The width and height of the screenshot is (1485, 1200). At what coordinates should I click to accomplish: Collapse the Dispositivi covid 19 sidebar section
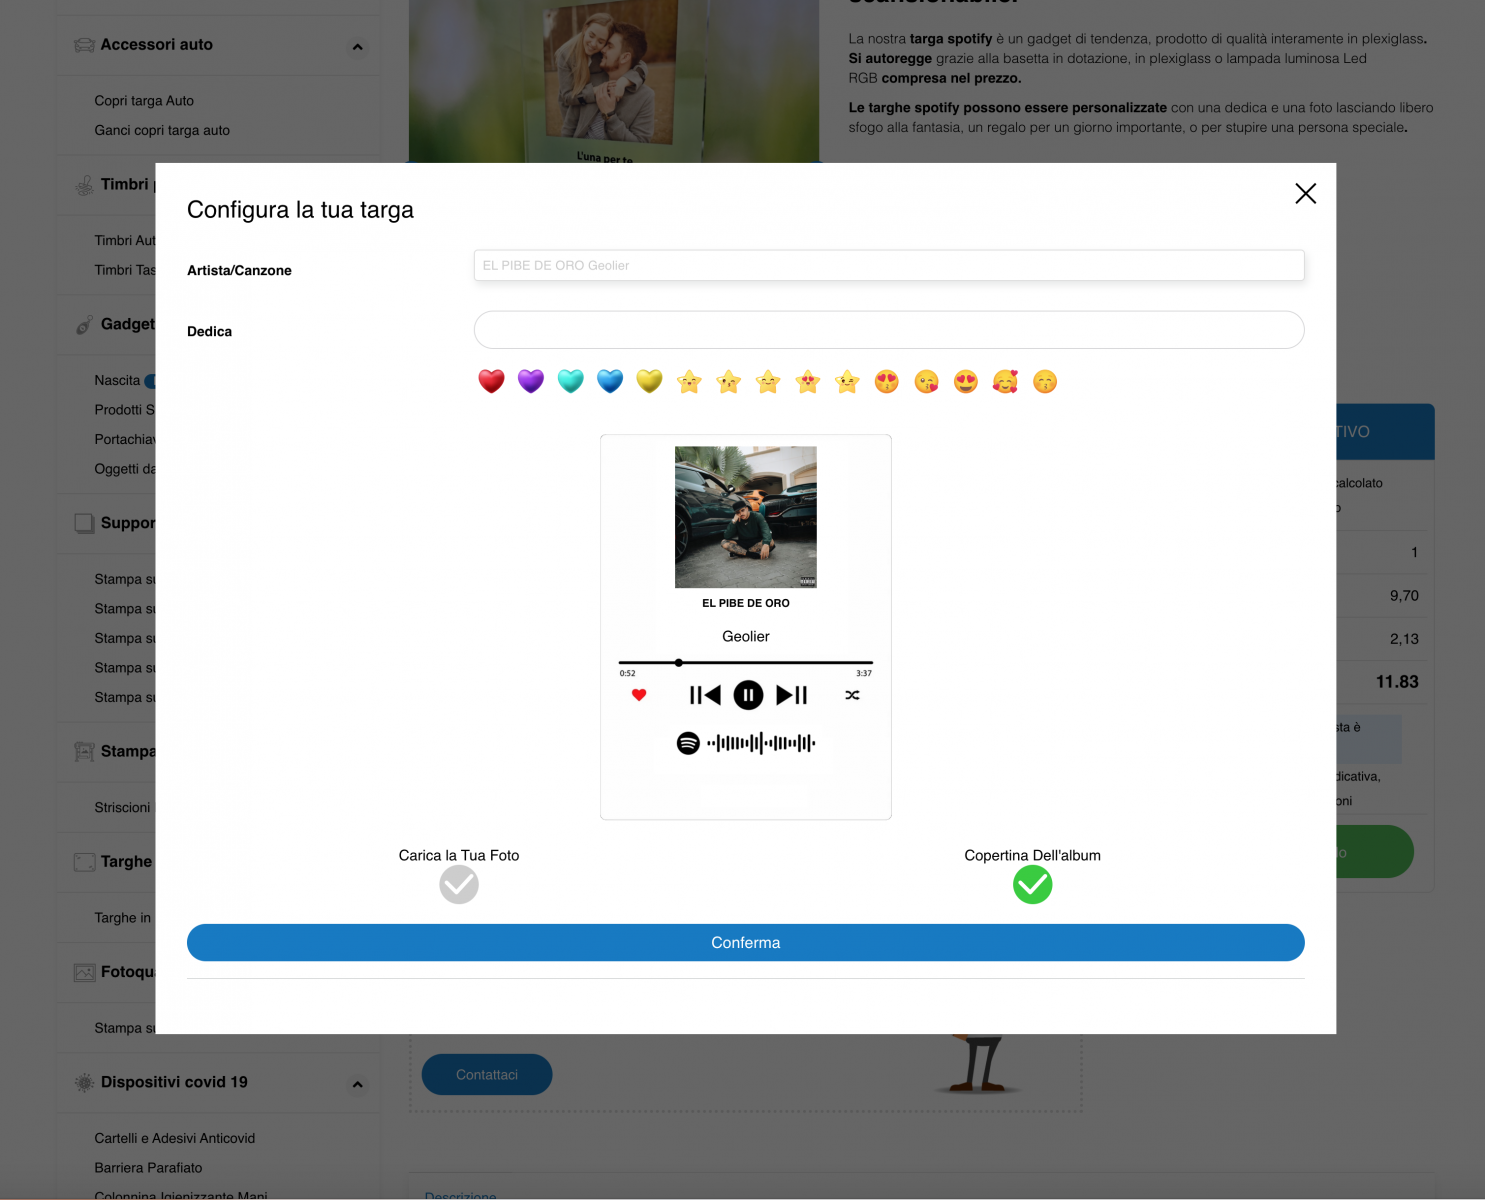click(357, 1084)
